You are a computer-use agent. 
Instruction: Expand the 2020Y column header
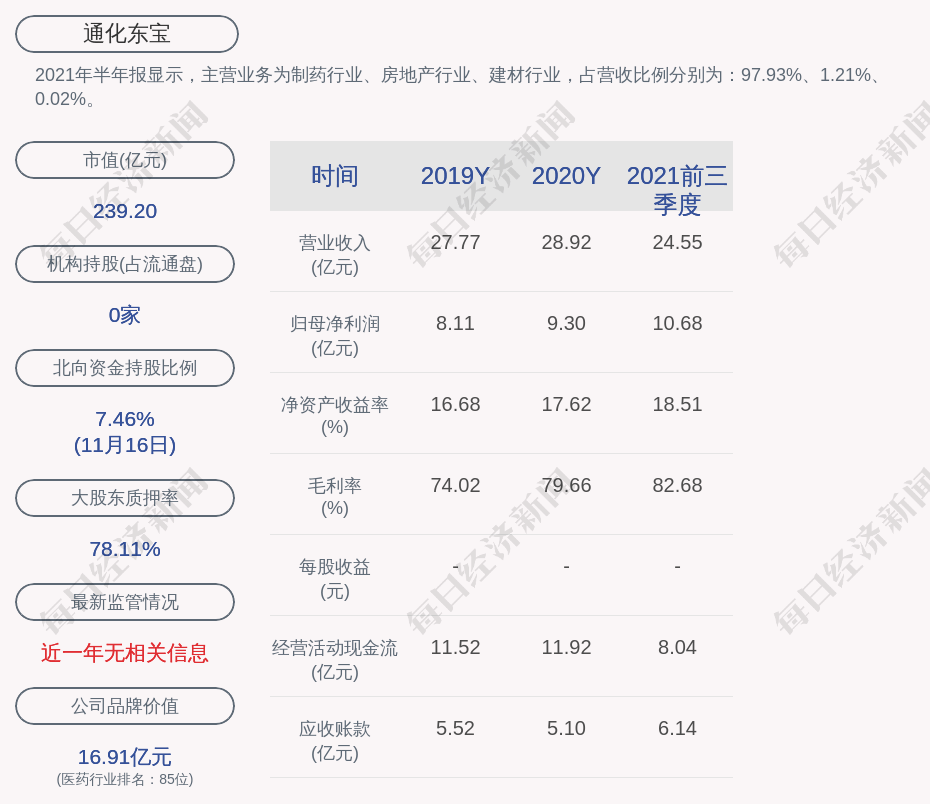[566, 176]
